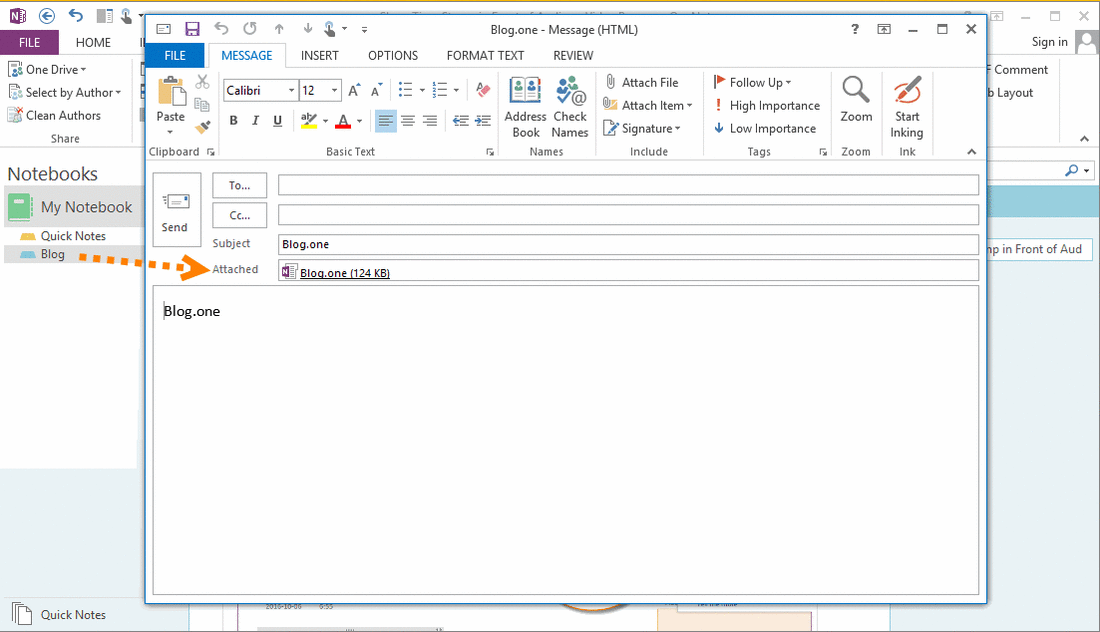Decrease indent of the paragraph

click(461, 121)
